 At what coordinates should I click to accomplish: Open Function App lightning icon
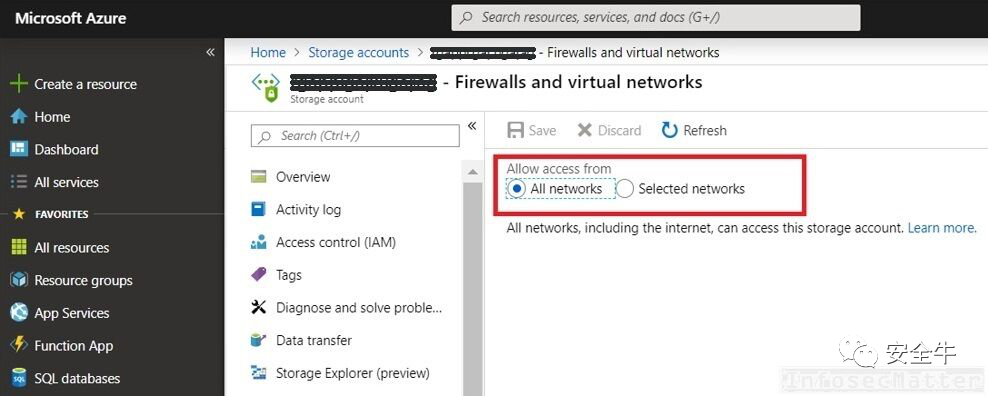20,346
